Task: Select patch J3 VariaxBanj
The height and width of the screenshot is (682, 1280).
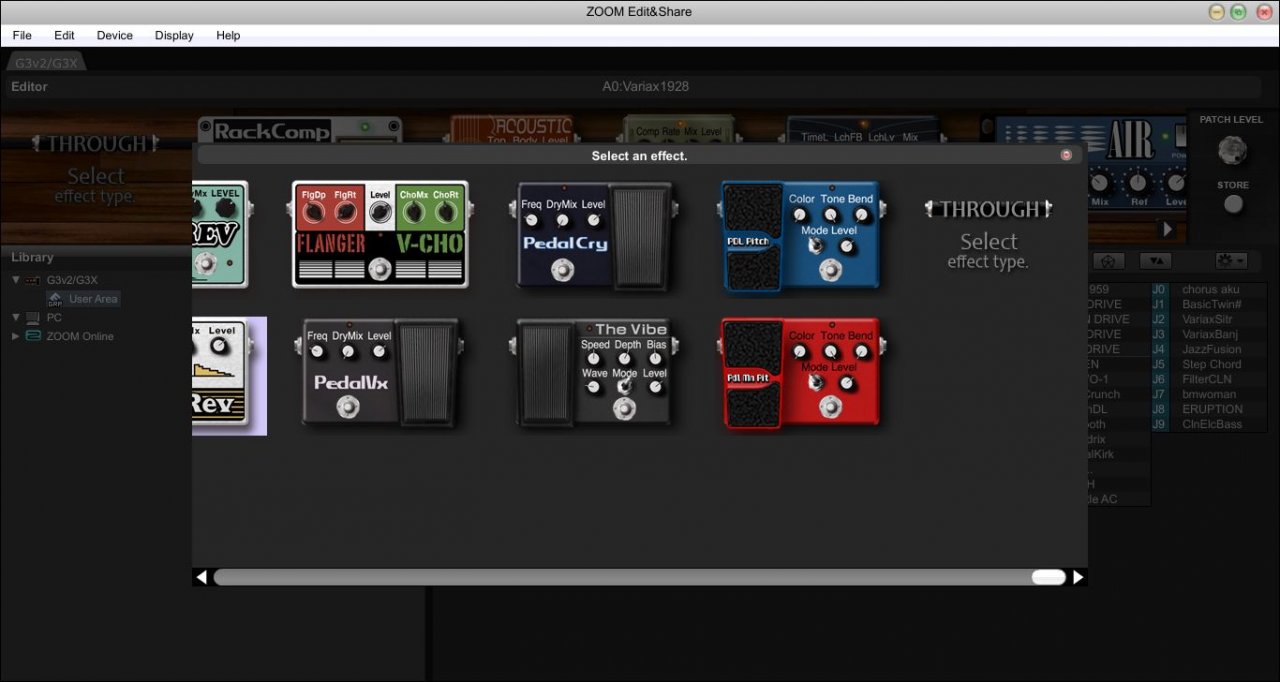Action: 1209,334
